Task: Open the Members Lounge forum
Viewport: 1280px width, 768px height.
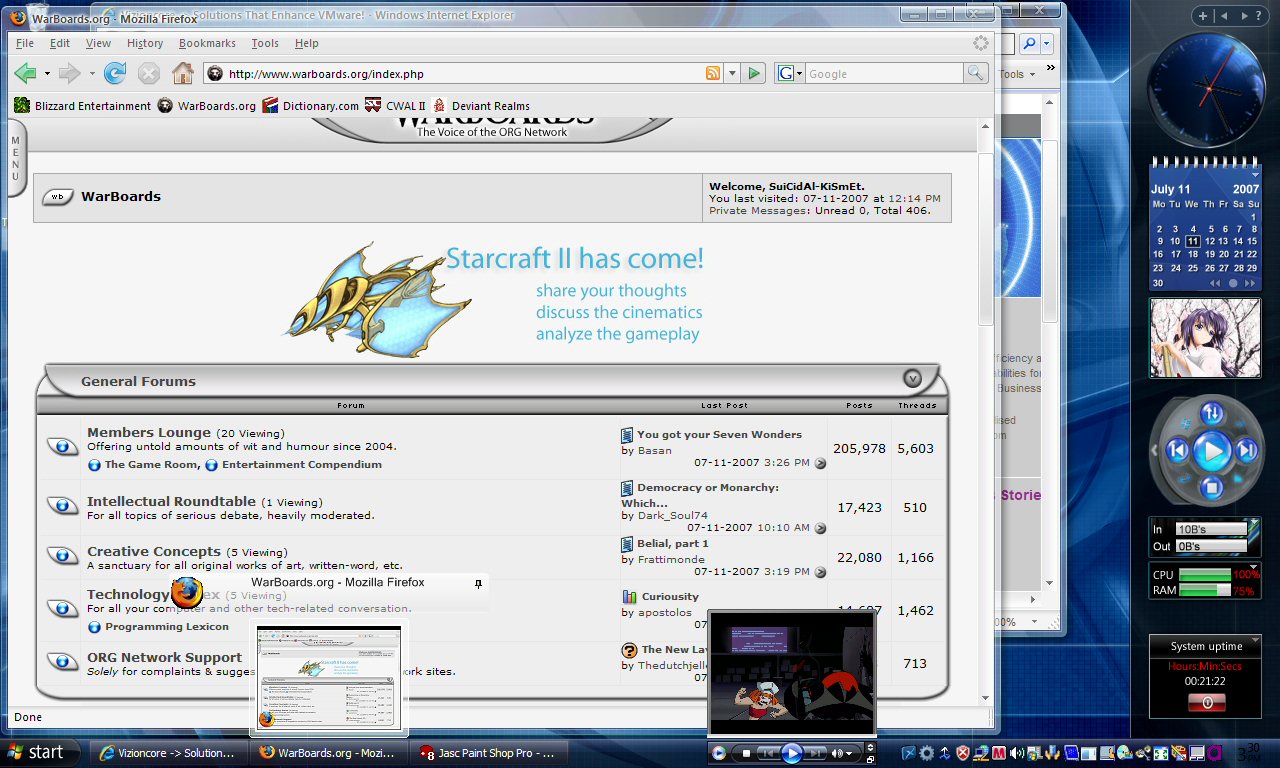Action: click(x=149, y=432)
